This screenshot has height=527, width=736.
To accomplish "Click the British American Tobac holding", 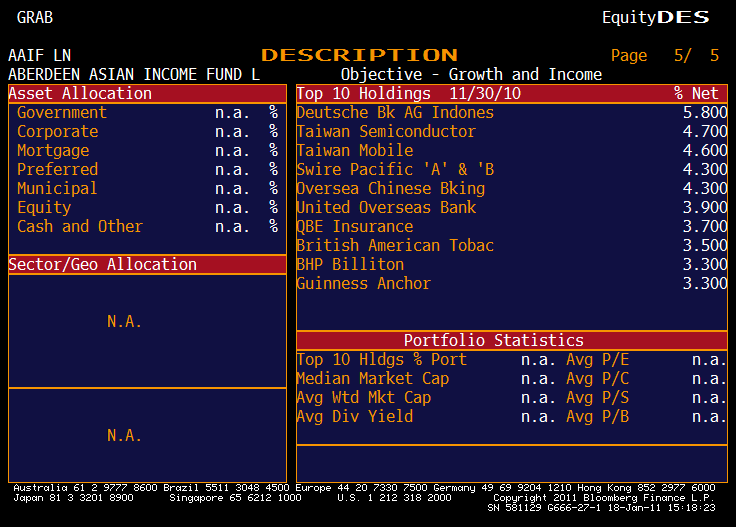I will coord(395,246).
